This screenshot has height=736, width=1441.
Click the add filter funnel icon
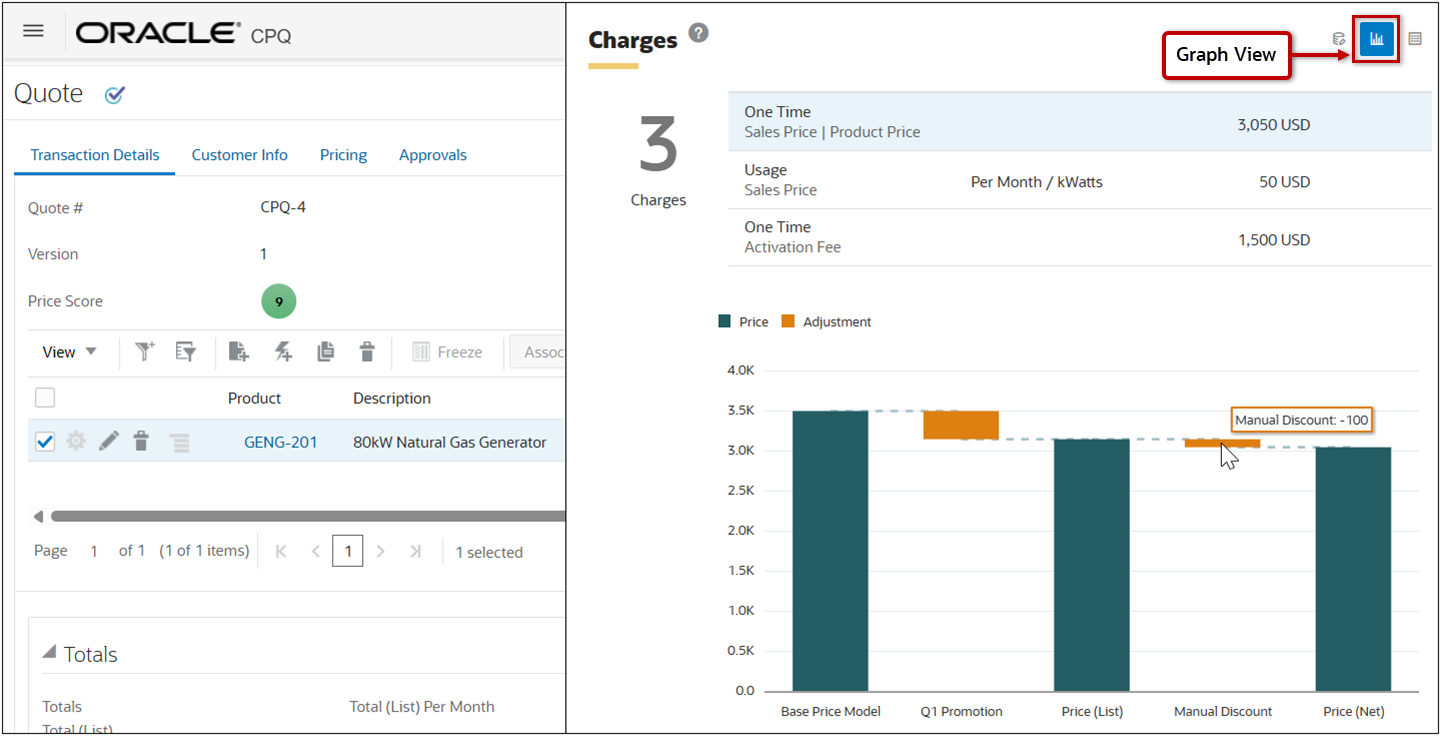click(x=146, y=351)
